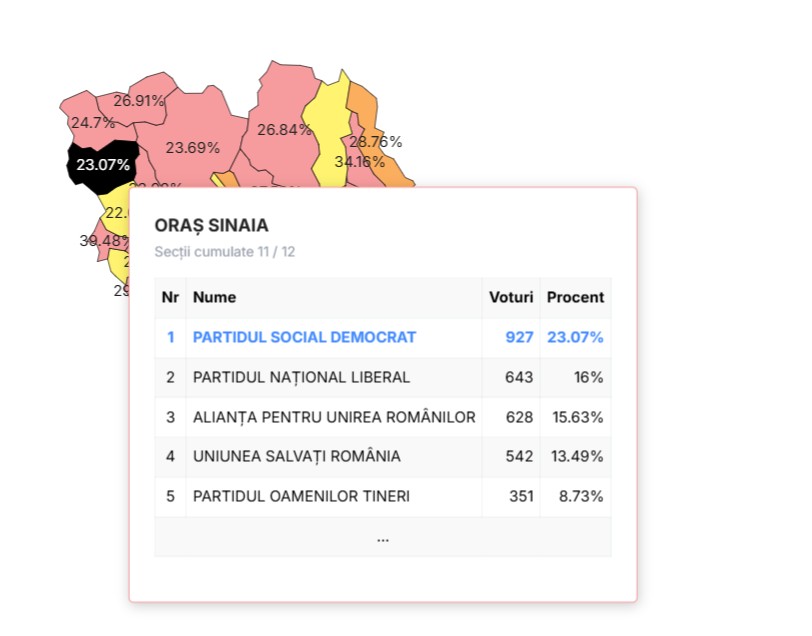The width and height of the screenshot is (812, 636).
Task: Click the Voturi column header
Action: [510, 297]
